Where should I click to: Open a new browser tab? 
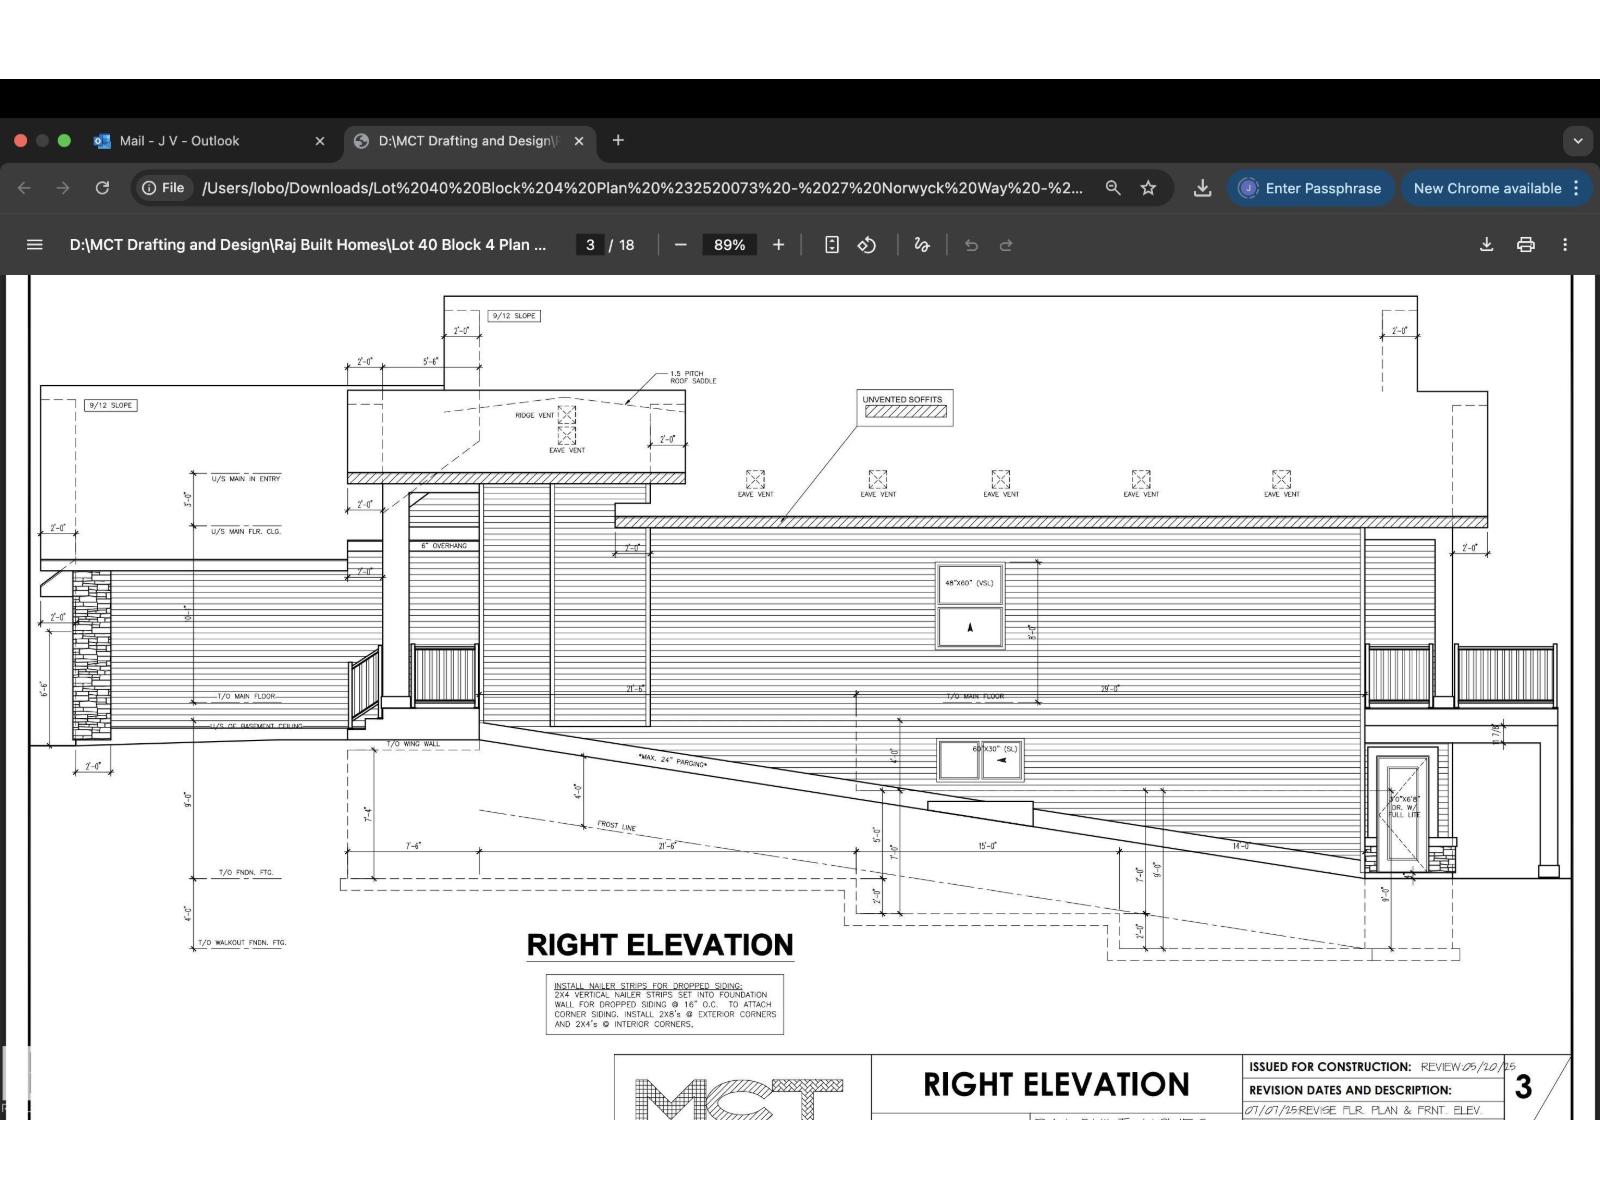pyautogui.click(x=618, y=141)
